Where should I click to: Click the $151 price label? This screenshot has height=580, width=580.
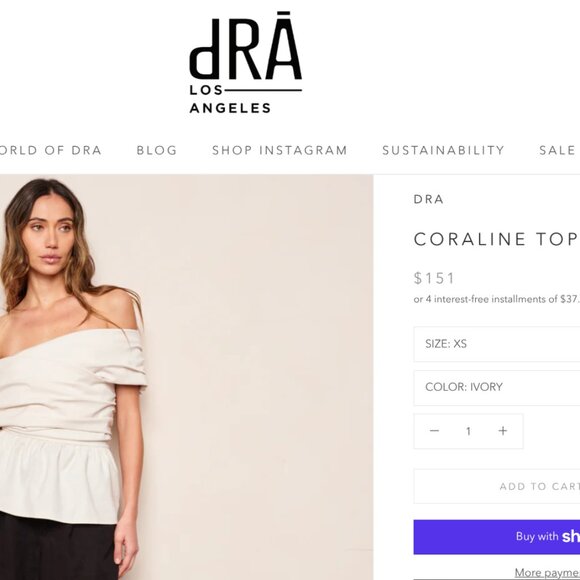(434, 278)
